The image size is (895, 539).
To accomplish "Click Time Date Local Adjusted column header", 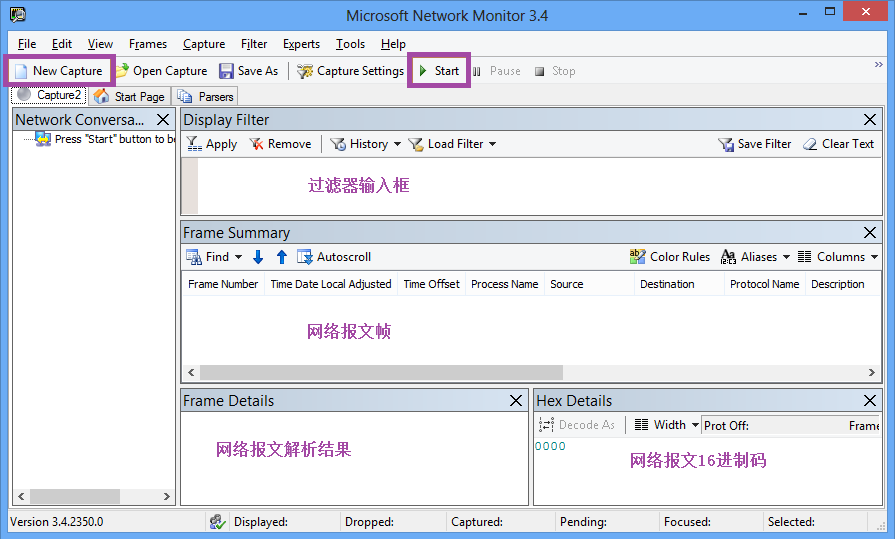I will [331, 284].
